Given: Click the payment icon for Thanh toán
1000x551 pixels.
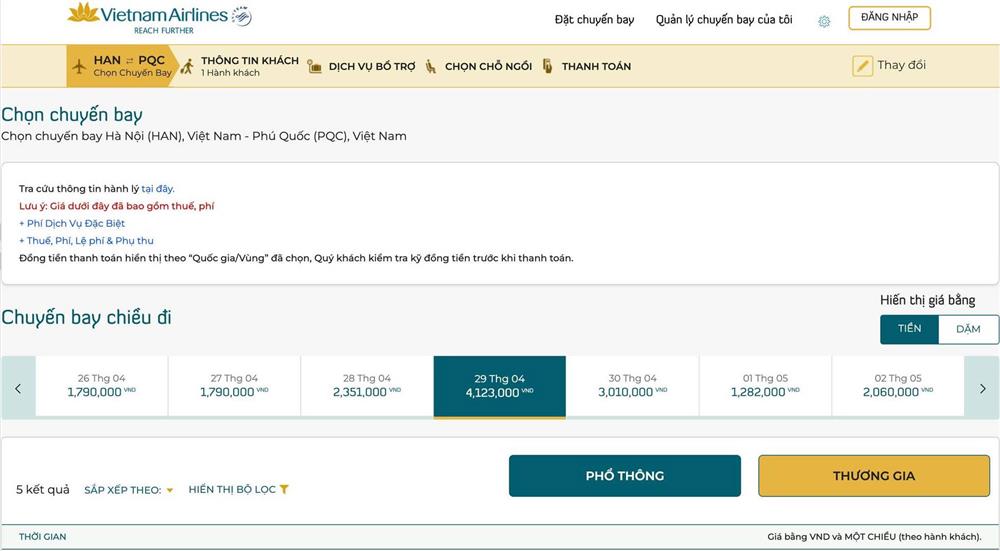Looking at the screenshot, I should [547, 67].
